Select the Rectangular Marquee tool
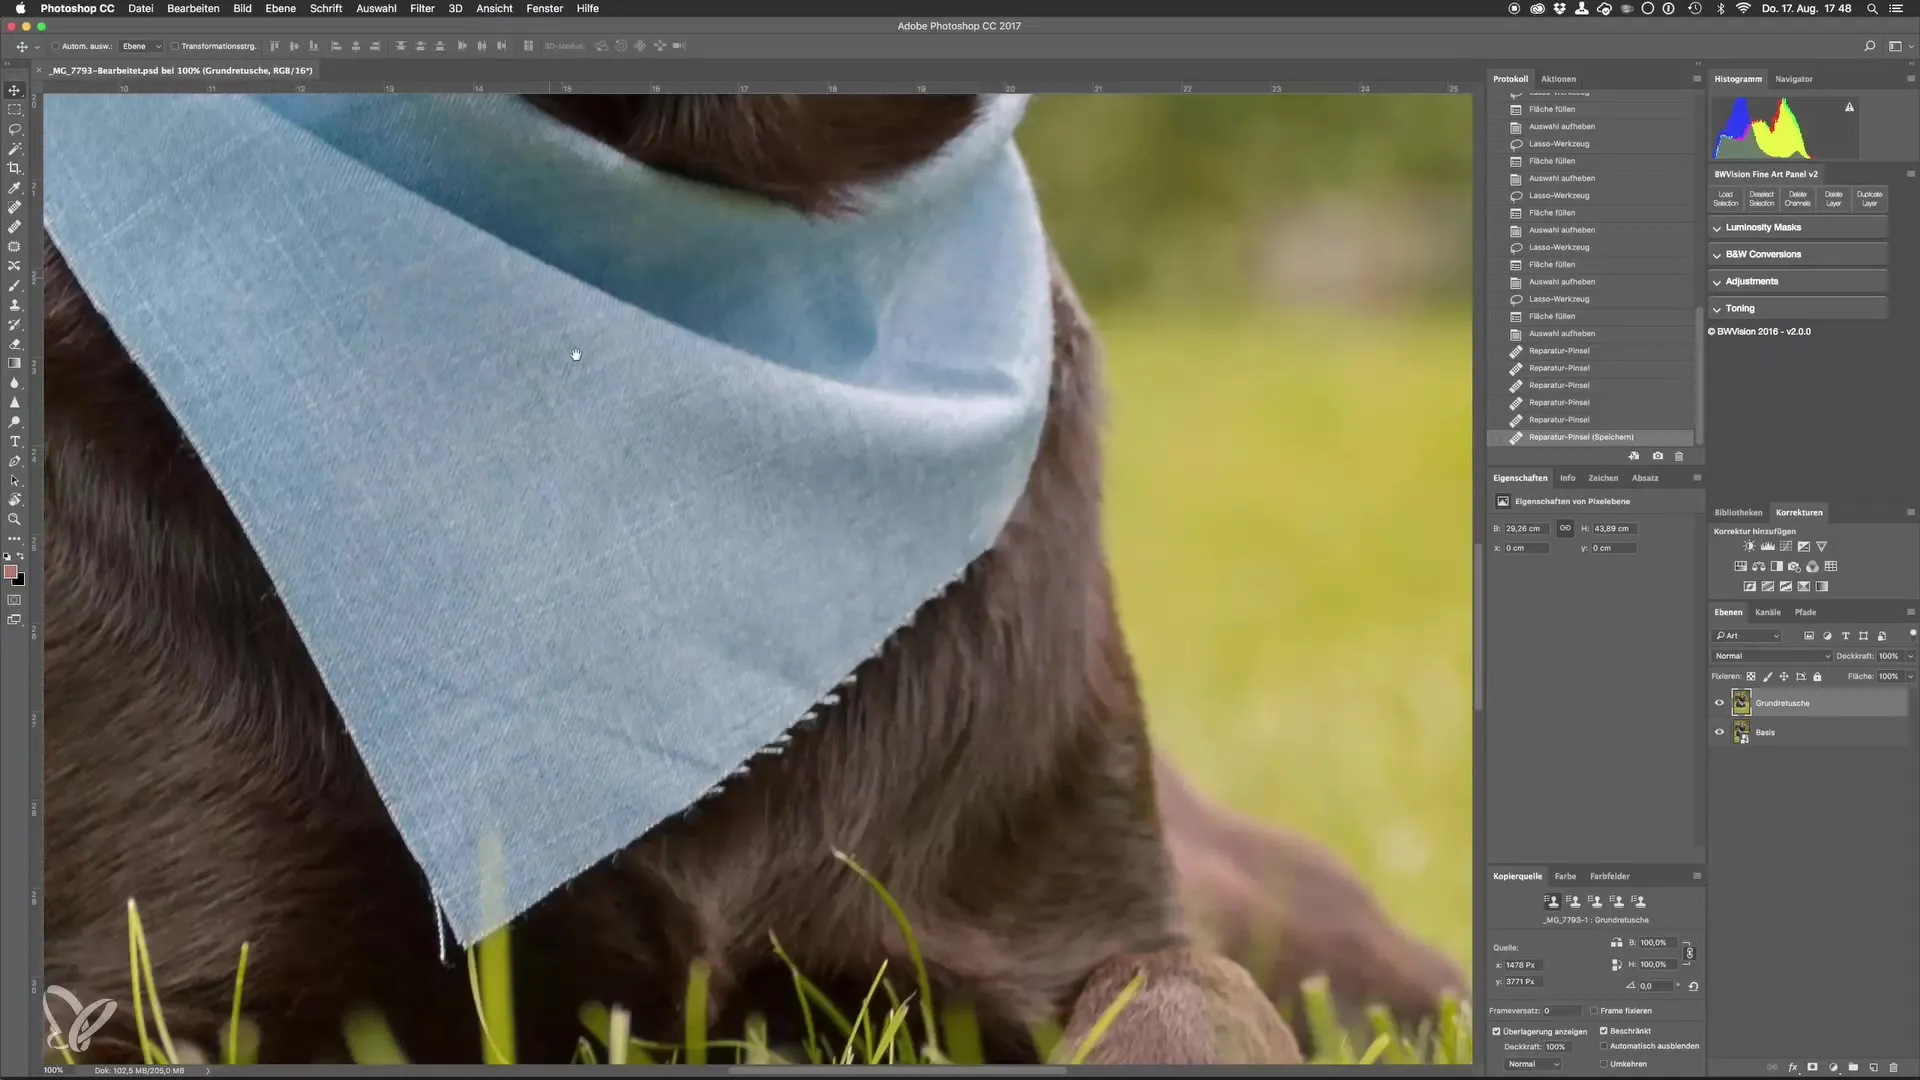 tap(14, 110)
